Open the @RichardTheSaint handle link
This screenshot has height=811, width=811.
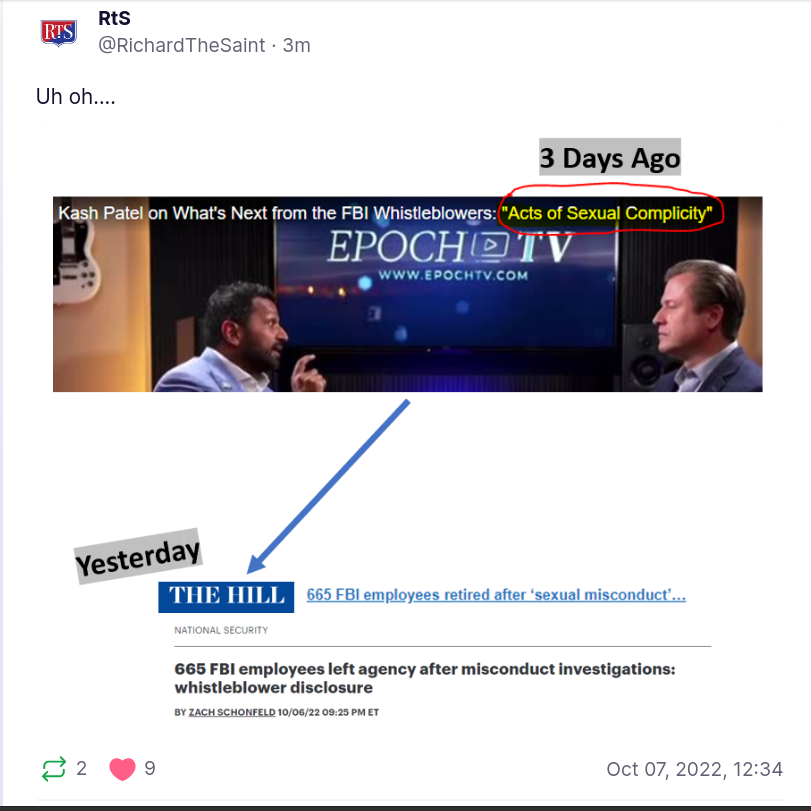[182, 46]
